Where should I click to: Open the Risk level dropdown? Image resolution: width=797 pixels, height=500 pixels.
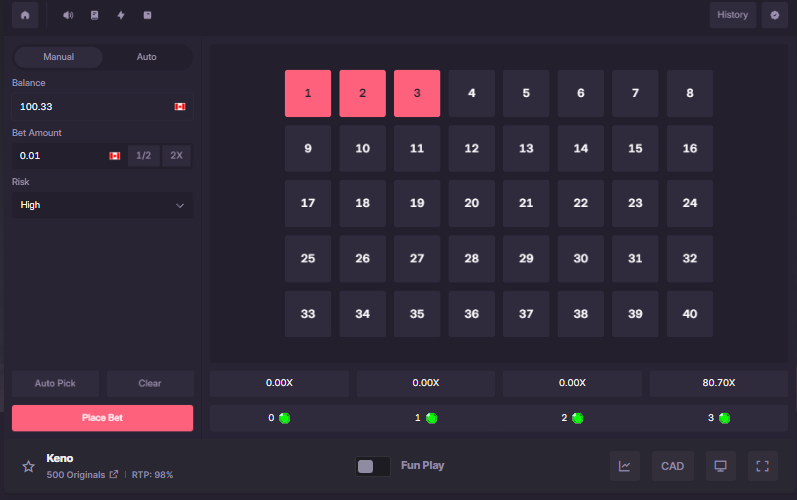[x=102, y=205]
